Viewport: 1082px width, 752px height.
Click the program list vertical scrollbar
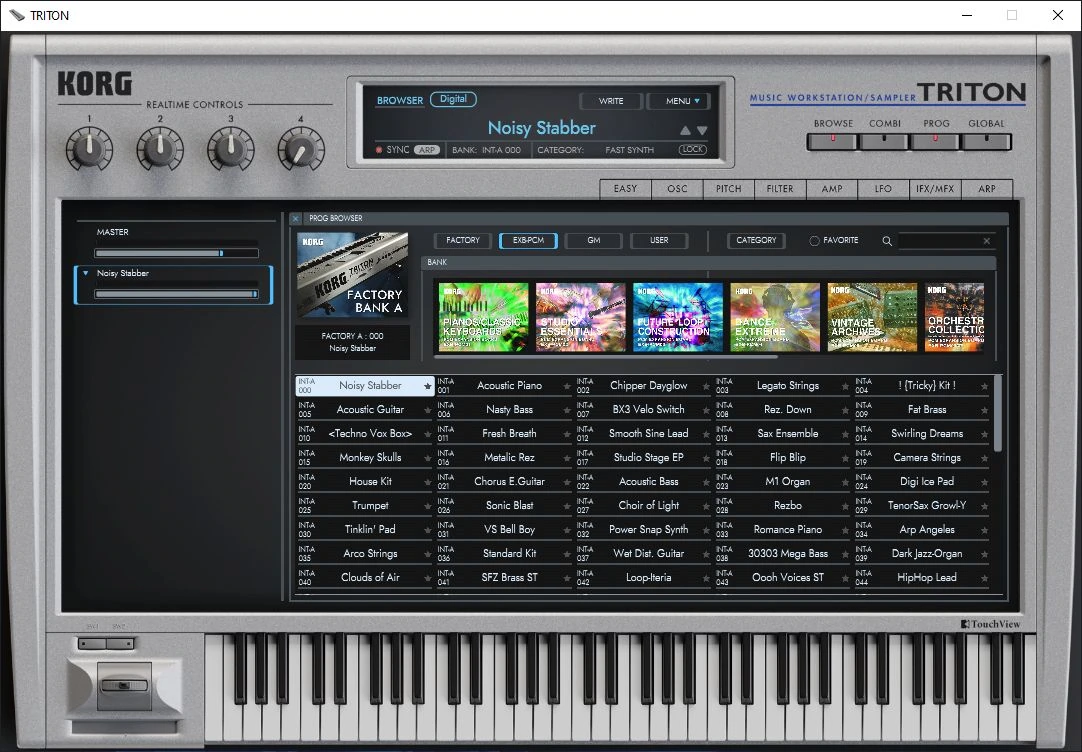[998, 413]
